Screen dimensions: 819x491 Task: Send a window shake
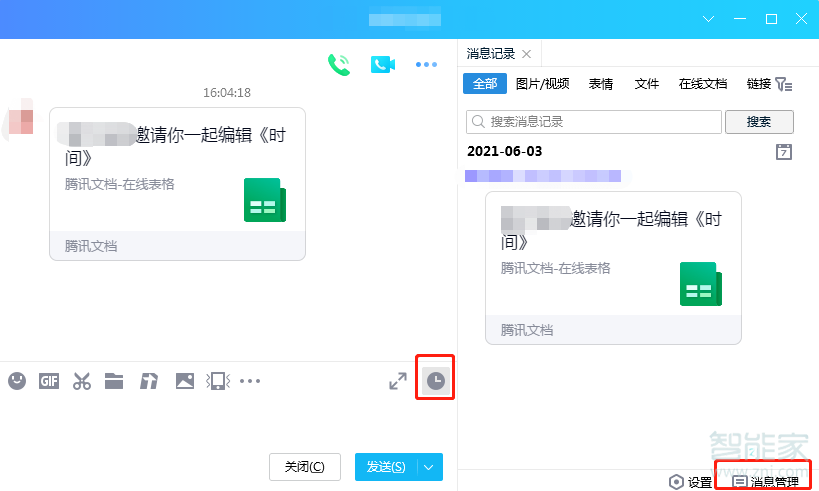point(218,381)
